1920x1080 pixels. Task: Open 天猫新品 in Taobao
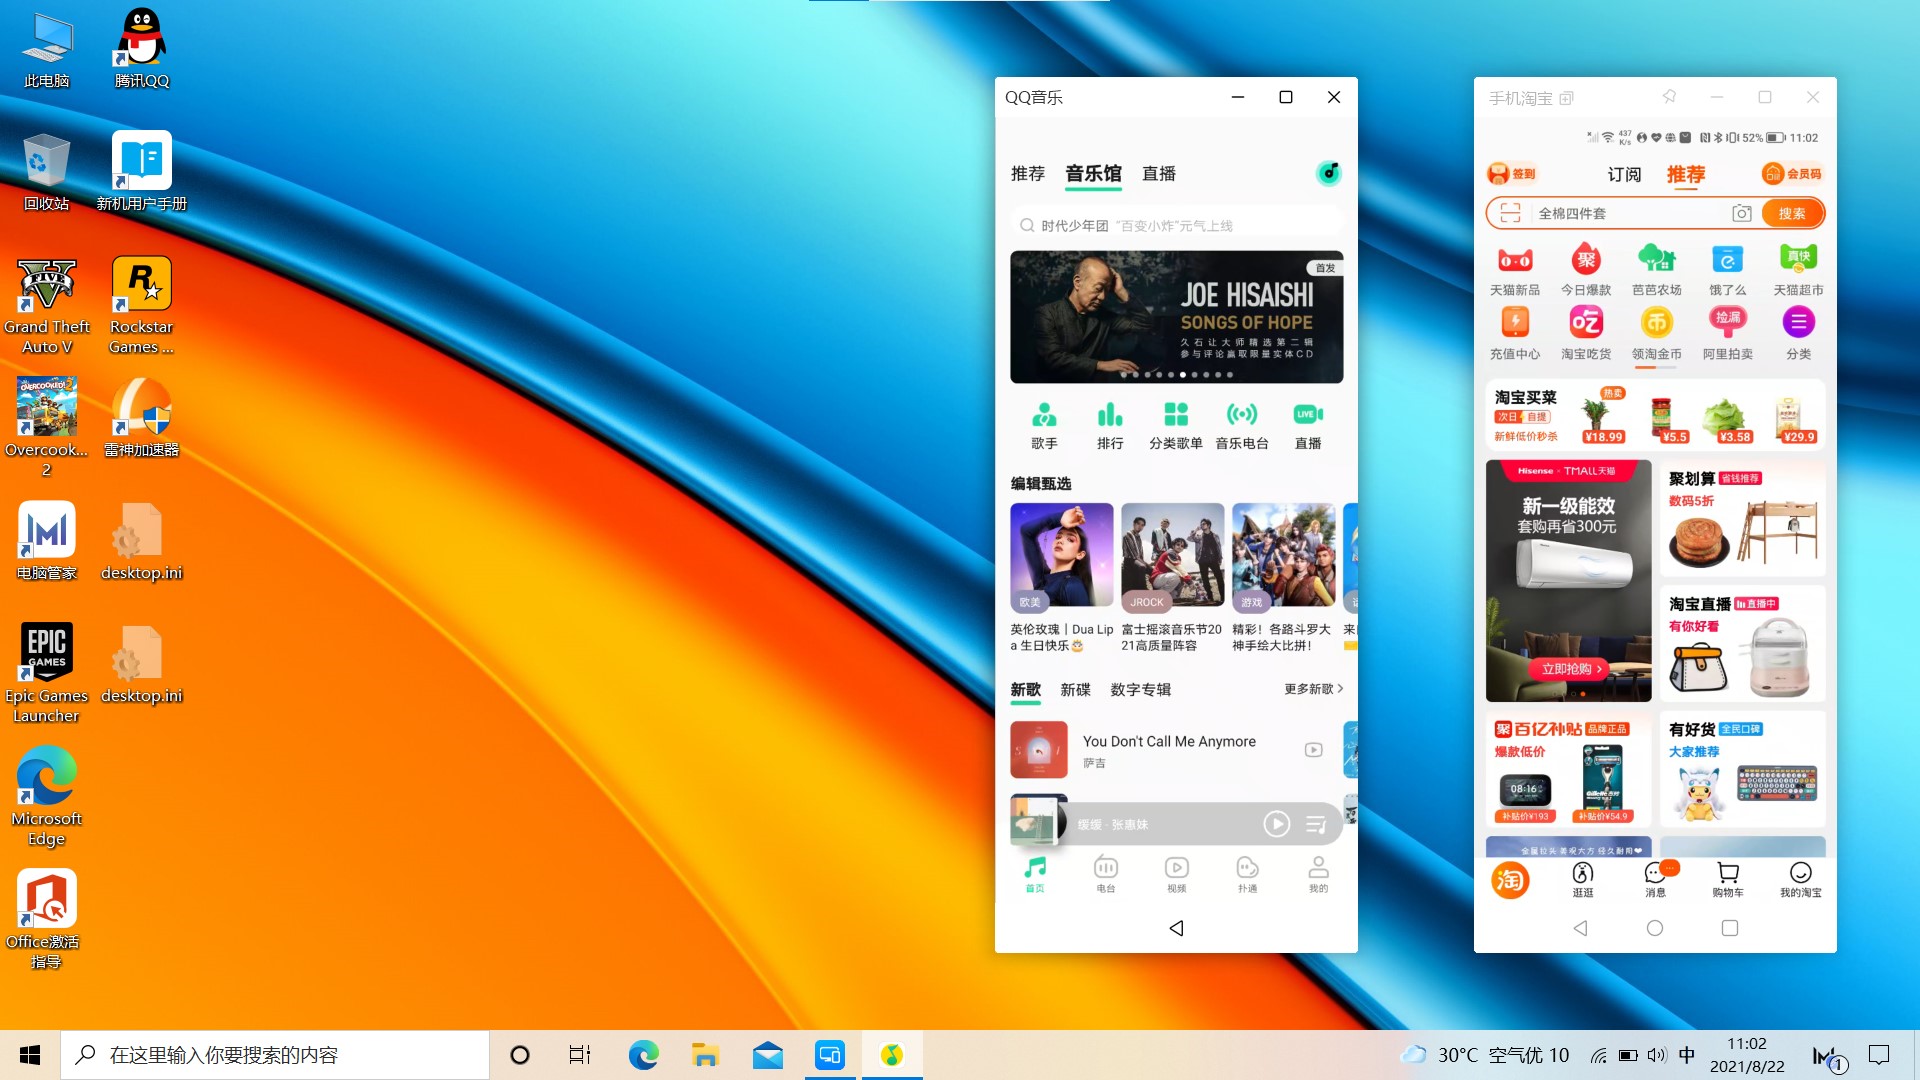tap(1515, 270)
